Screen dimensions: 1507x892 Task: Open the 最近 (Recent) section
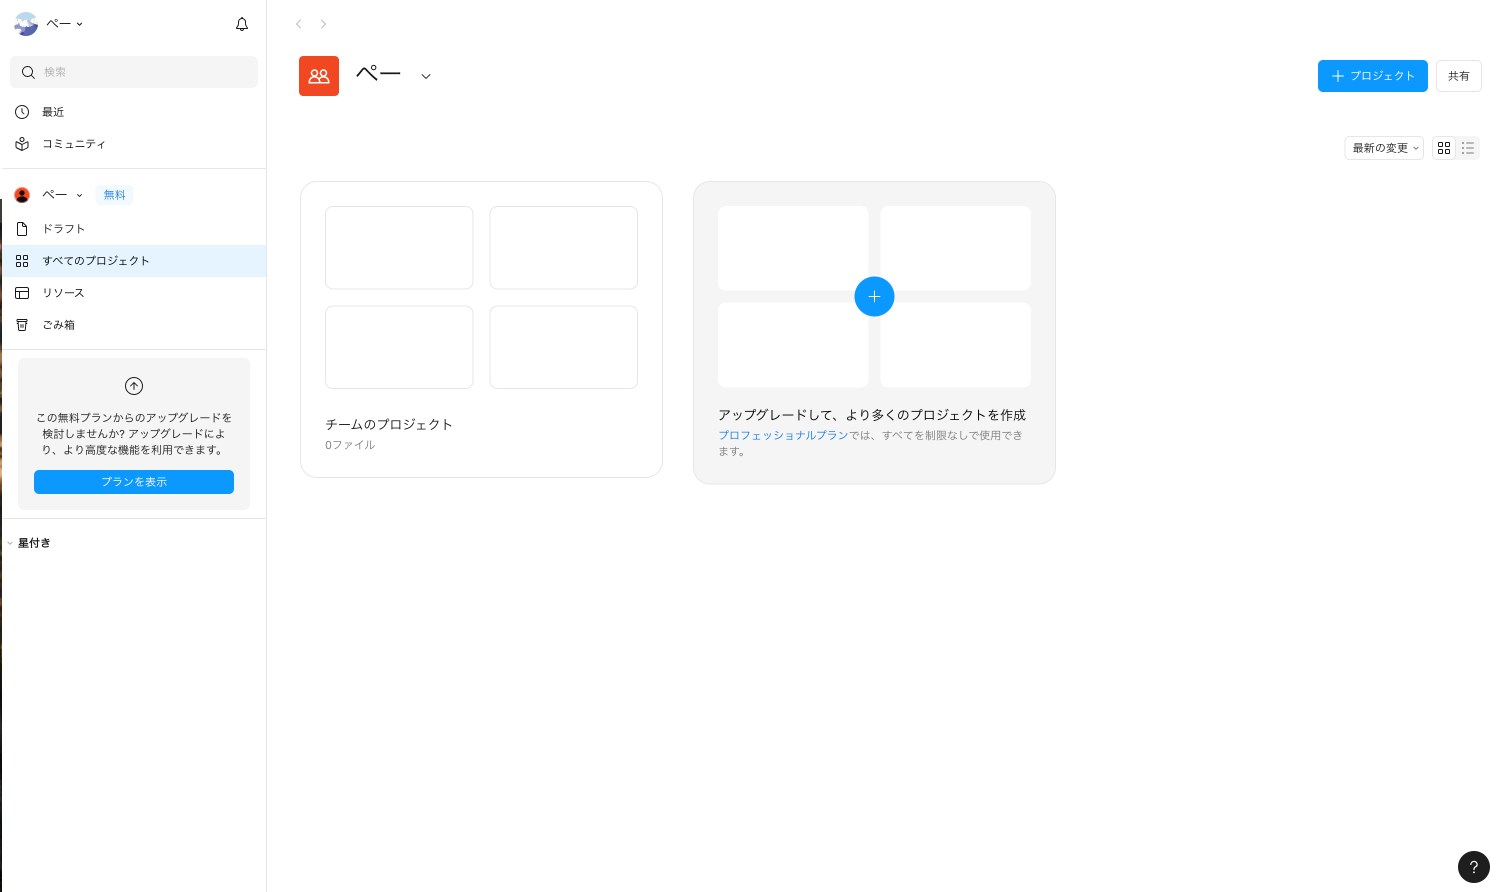click(53, 112)
